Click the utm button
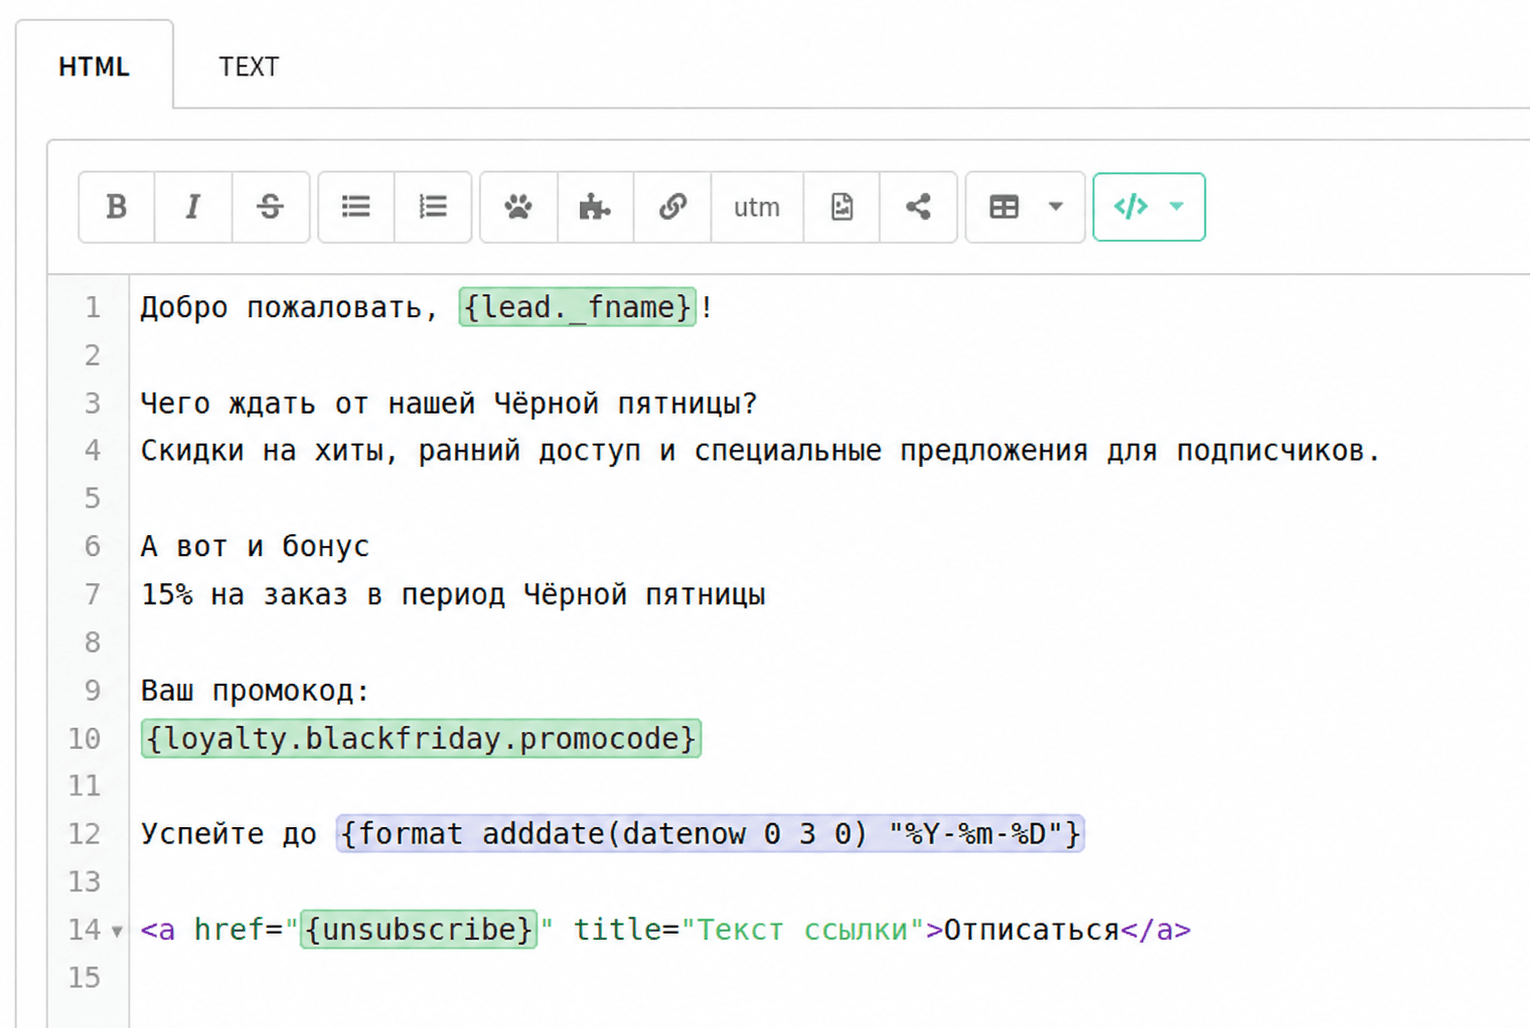 coord(757,207)
